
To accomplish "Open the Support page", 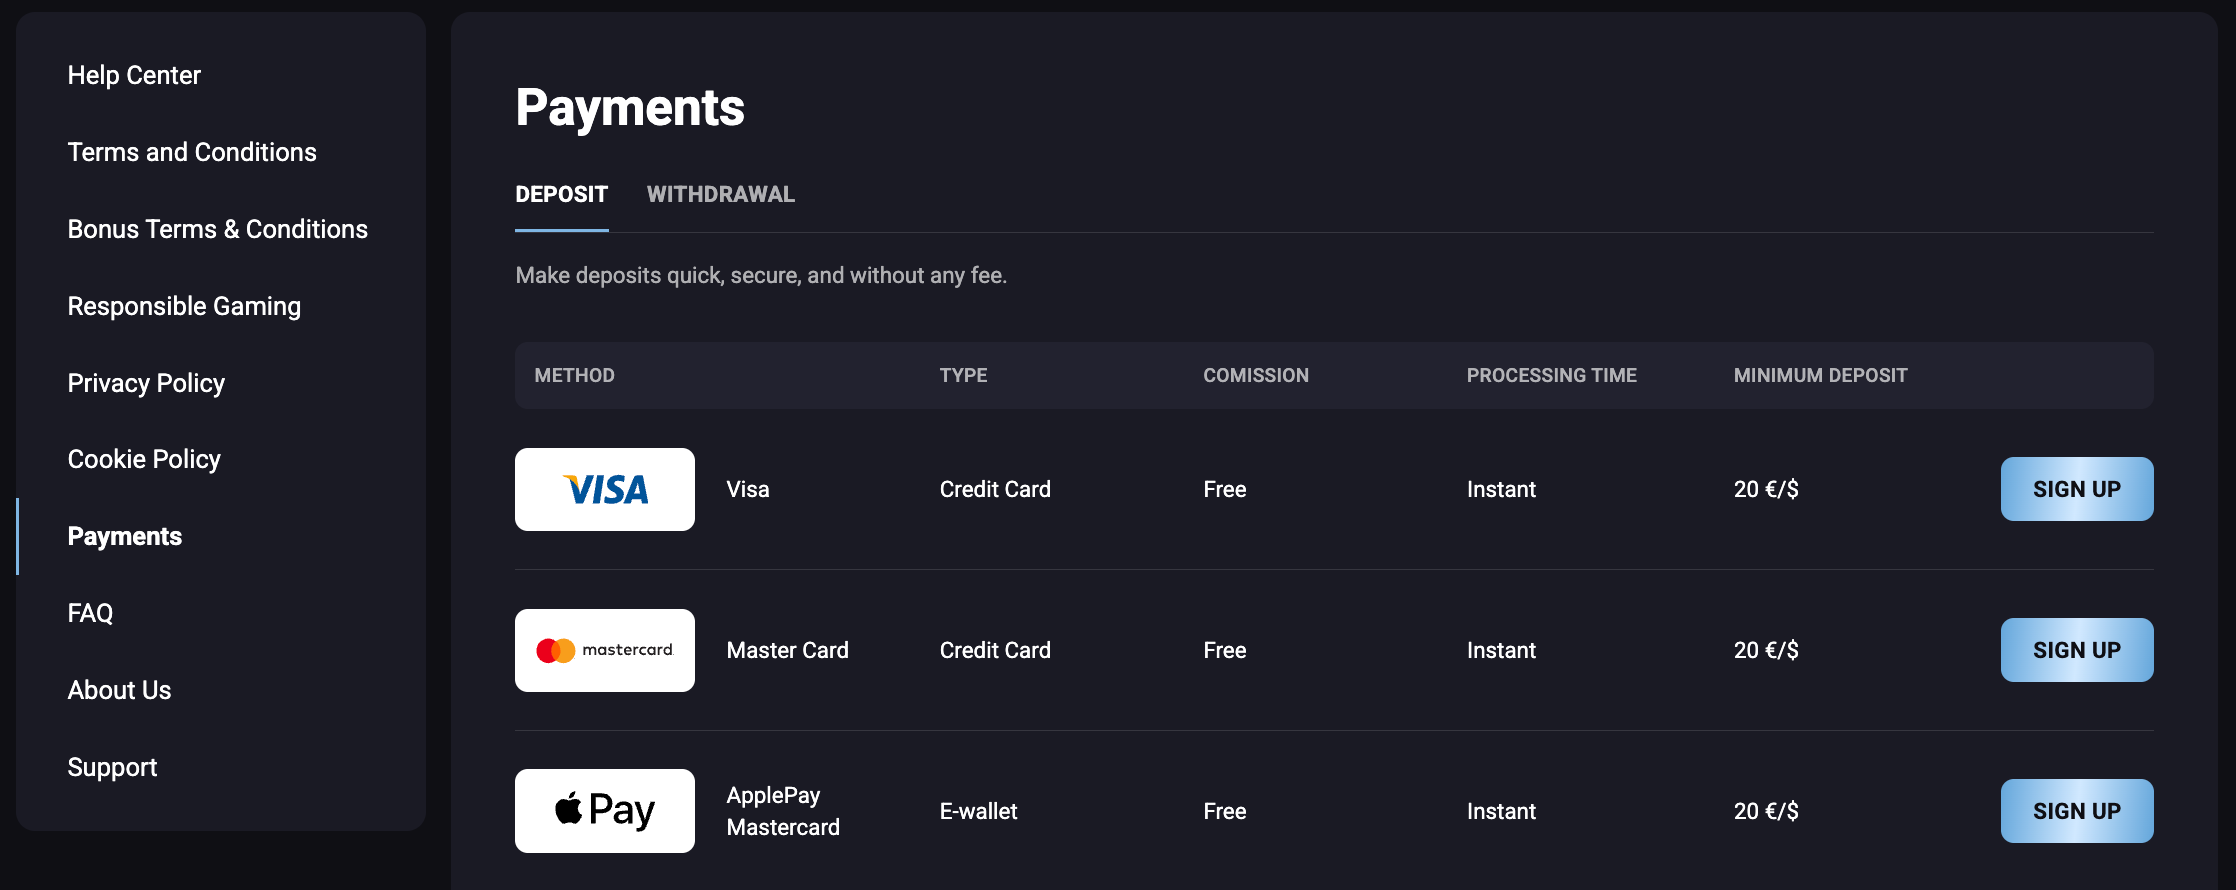I will 112,766.
